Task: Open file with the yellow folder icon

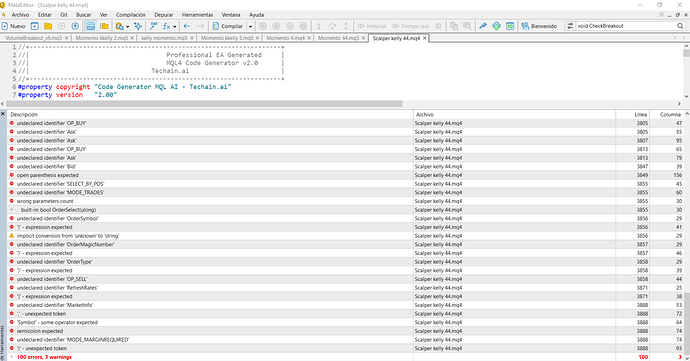Action: pos(48,26)
